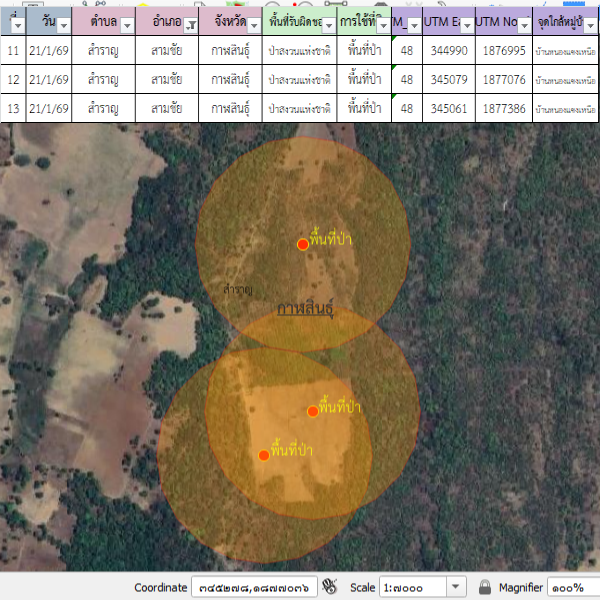Select row 11 header in the table

pyautogui.click(x=13, y=50)
